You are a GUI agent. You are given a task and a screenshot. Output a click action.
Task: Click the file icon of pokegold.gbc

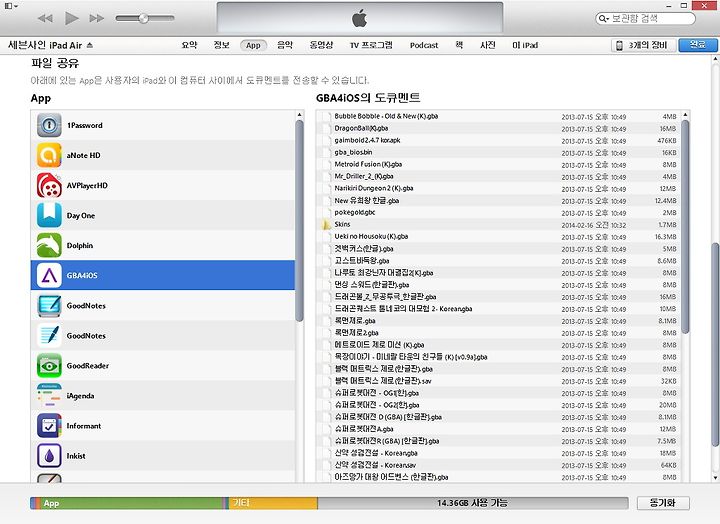pyautogui.click(x=326, y=213)
